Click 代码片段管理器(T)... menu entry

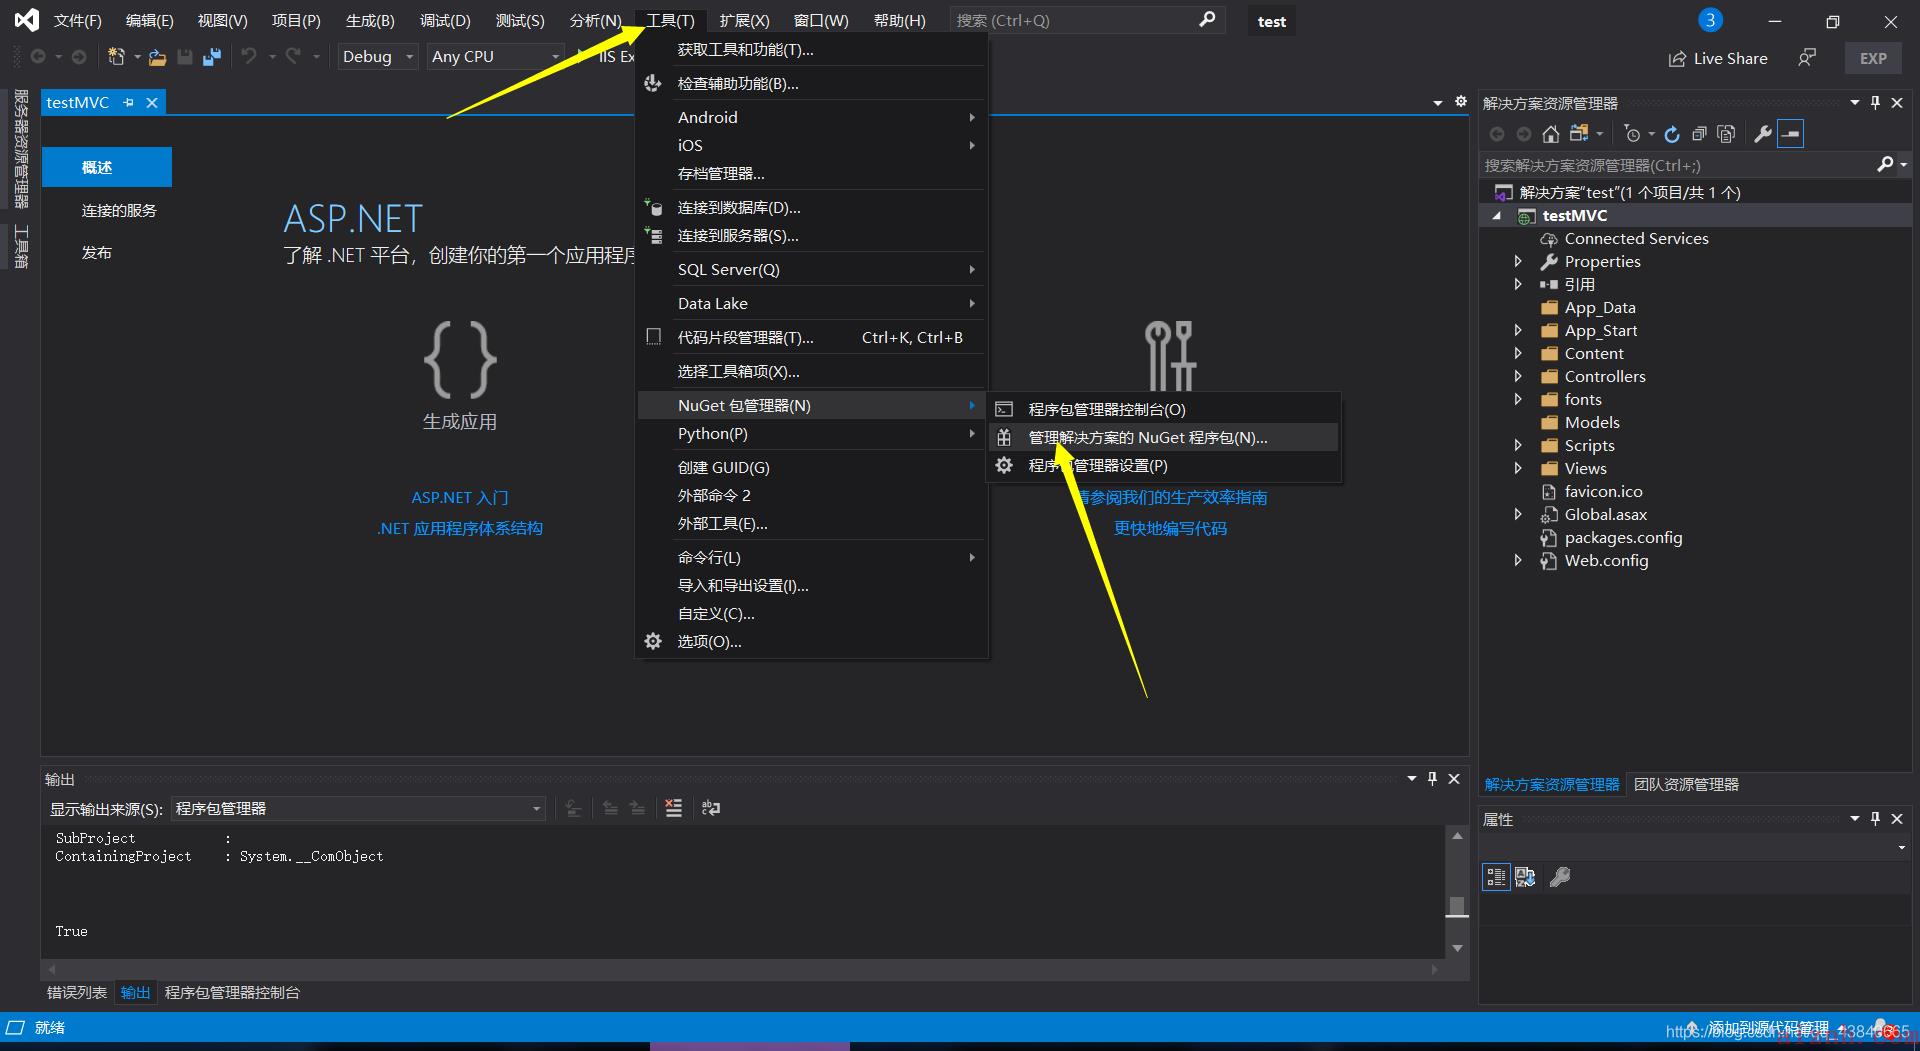(812, 337)
